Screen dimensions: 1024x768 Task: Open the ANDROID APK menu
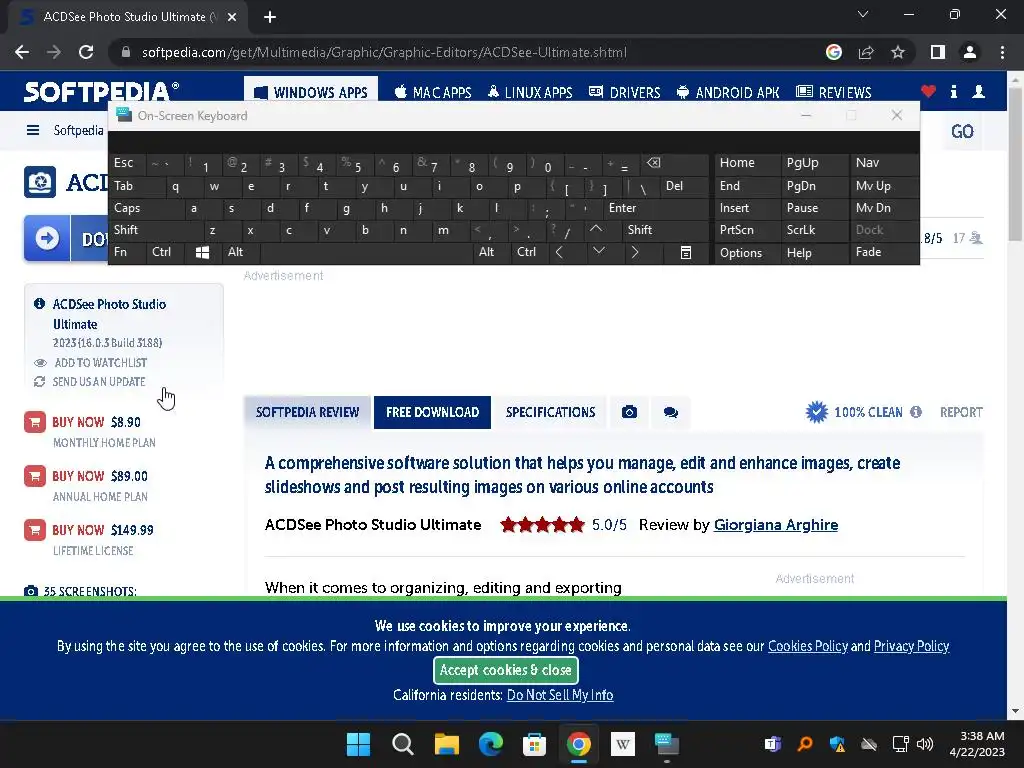(x=728, y=92)
